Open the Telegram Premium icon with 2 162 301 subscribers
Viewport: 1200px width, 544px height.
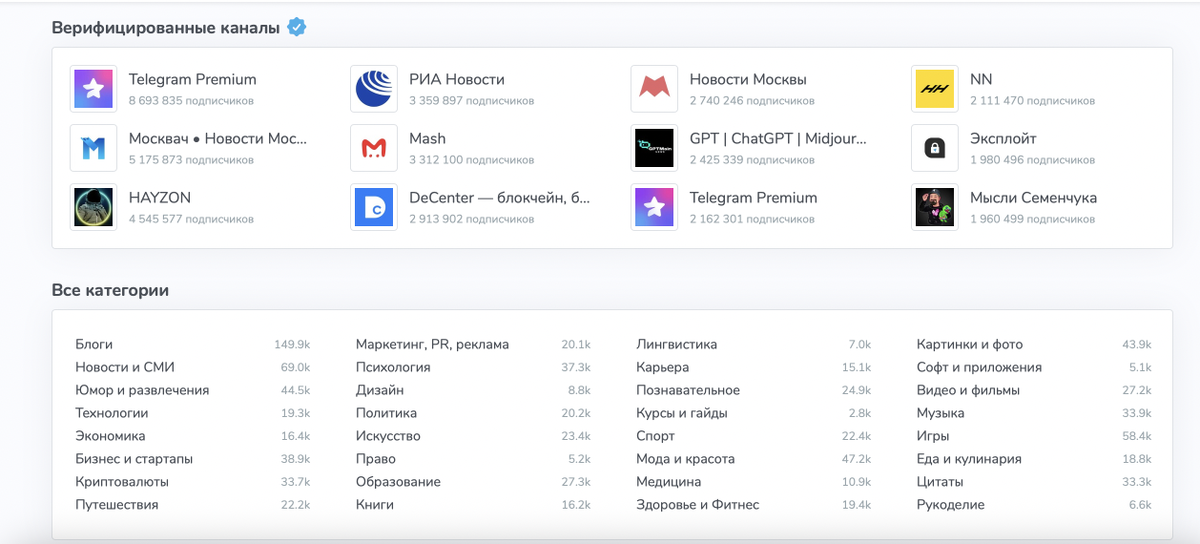(x=655, y=207)
